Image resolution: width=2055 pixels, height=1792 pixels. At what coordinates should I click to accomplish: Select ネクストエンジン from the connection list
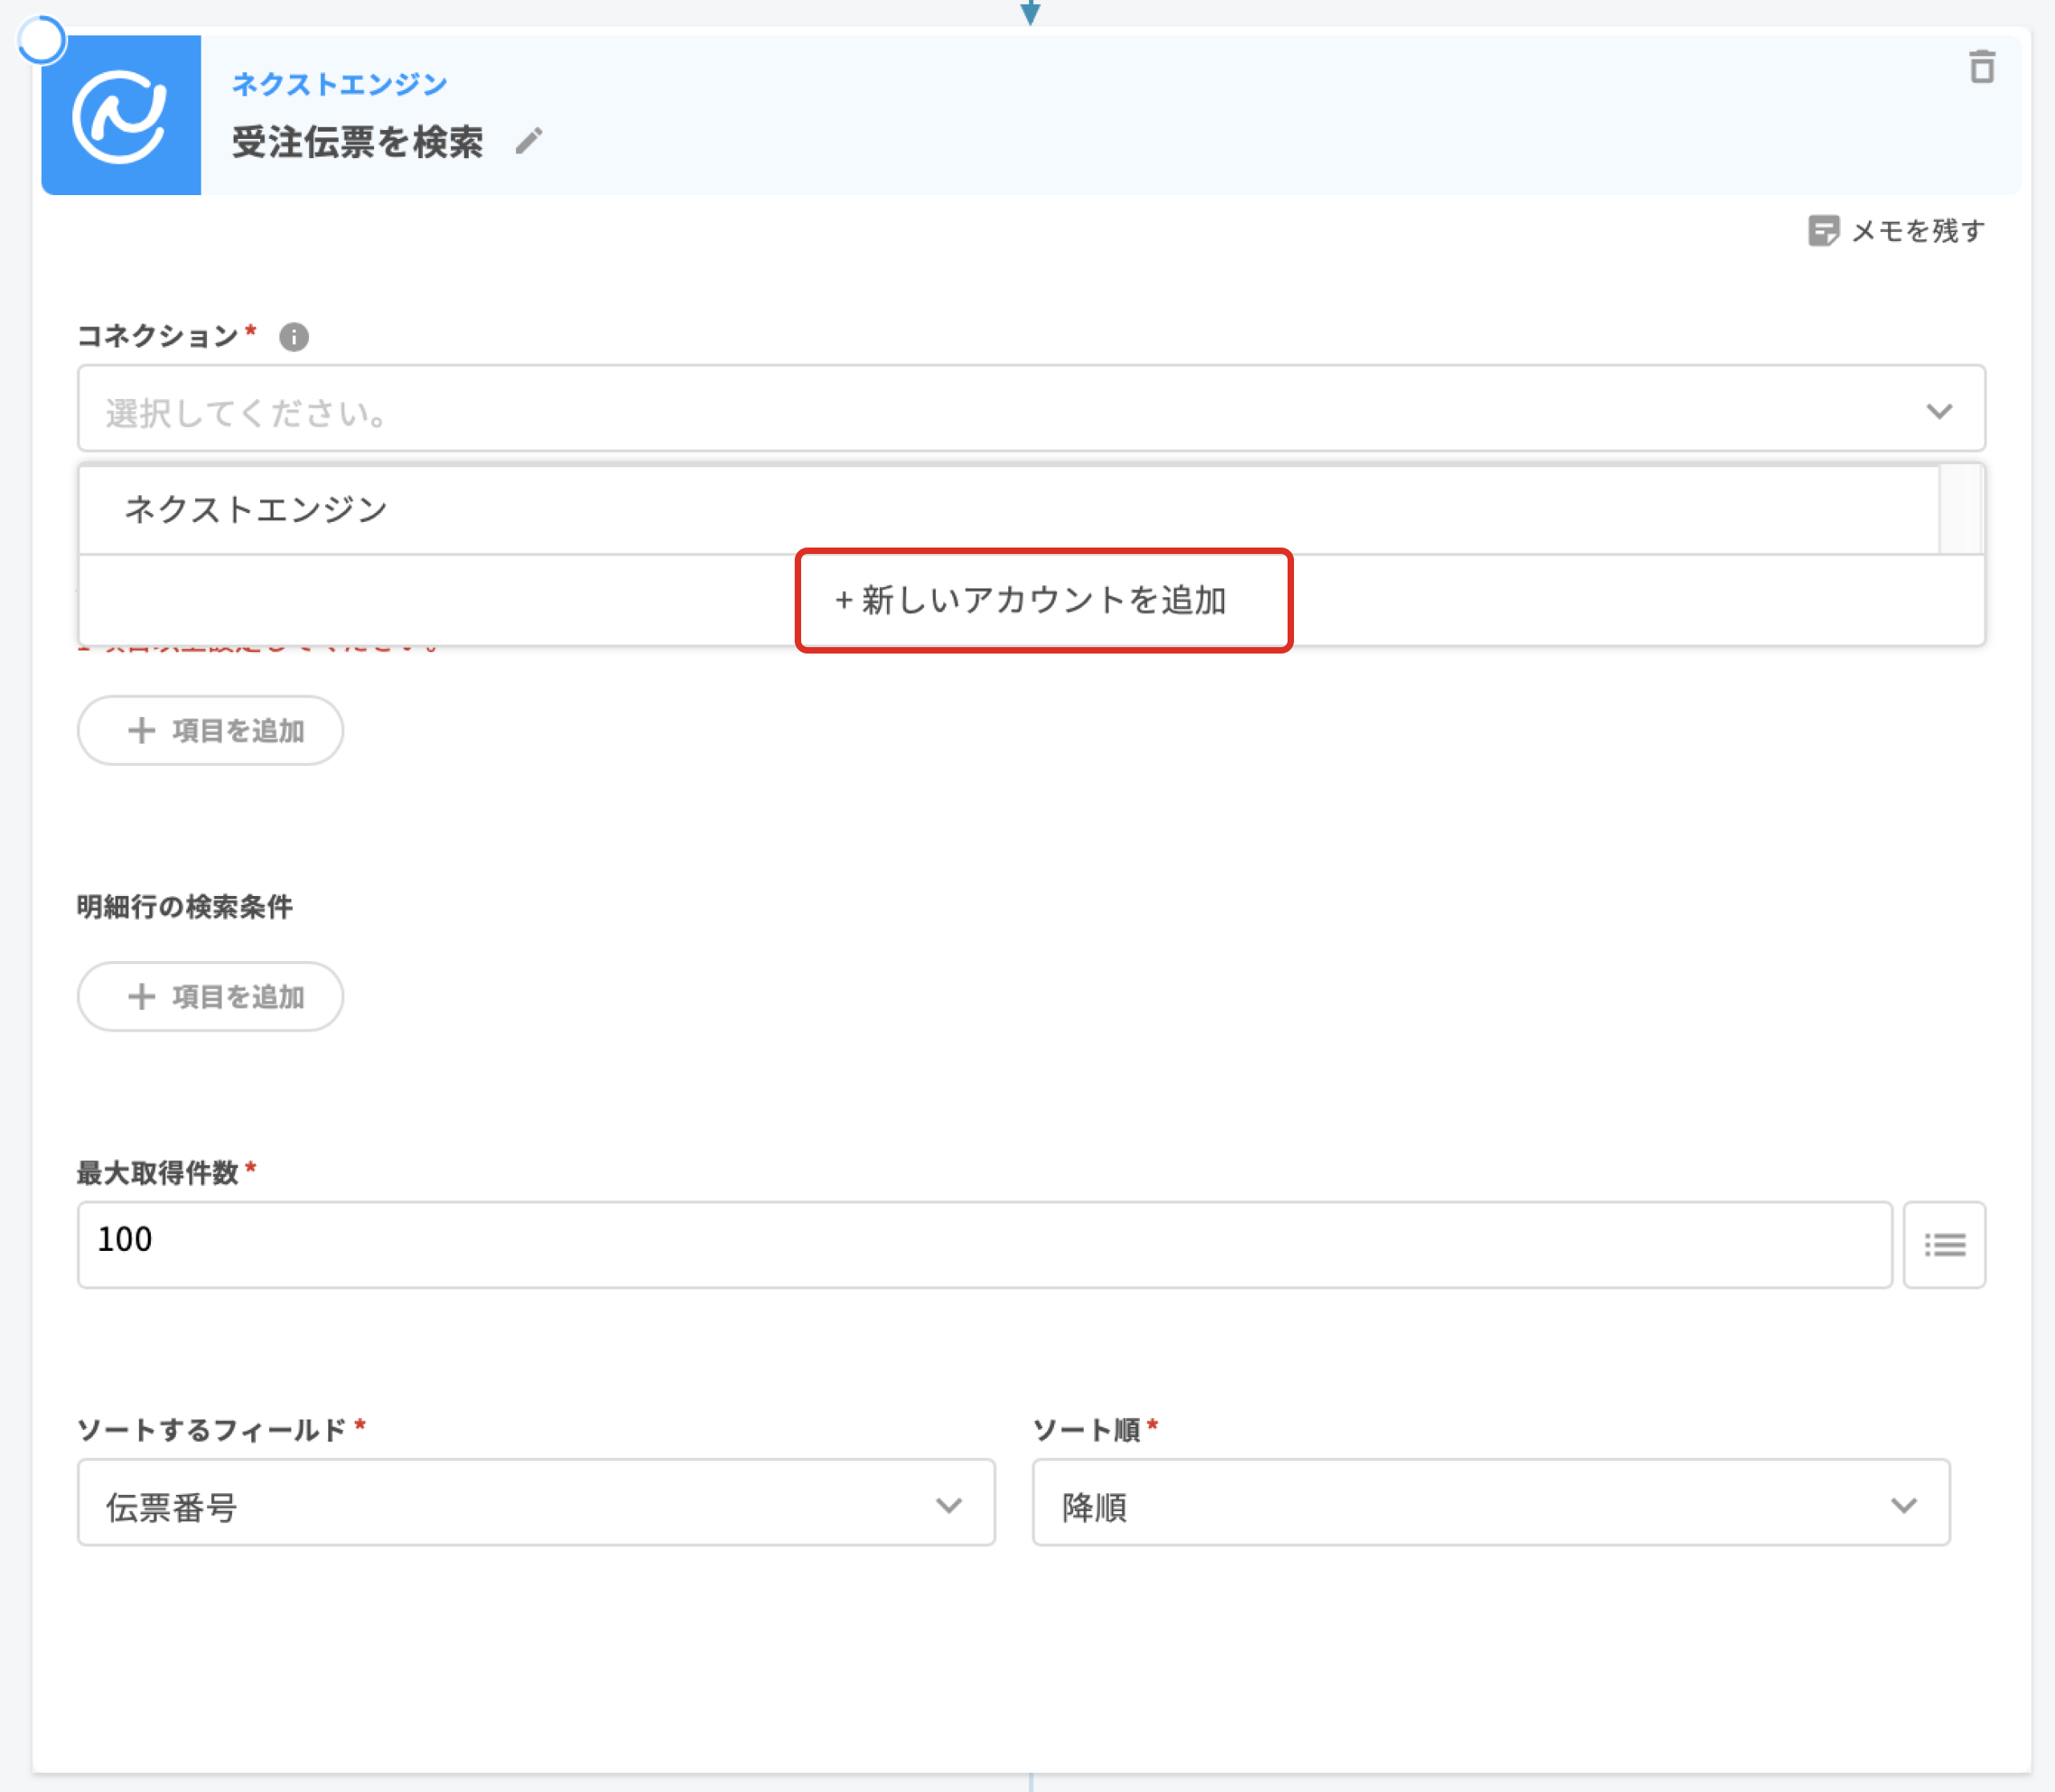pyautogui.click(x=256, y=509)
